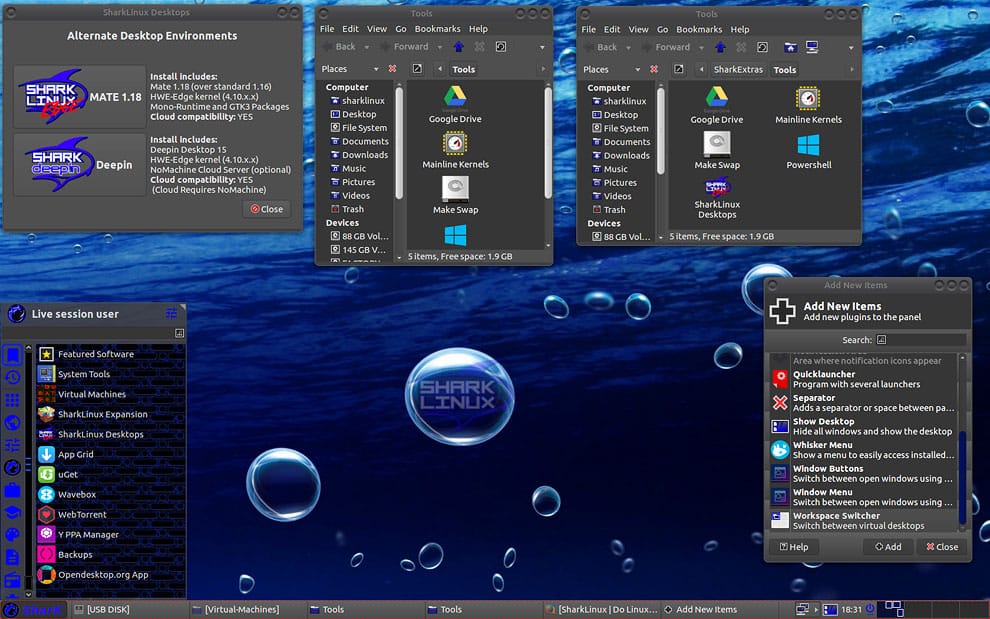Click the Deepin install button
990x619 pixels.
80,165
